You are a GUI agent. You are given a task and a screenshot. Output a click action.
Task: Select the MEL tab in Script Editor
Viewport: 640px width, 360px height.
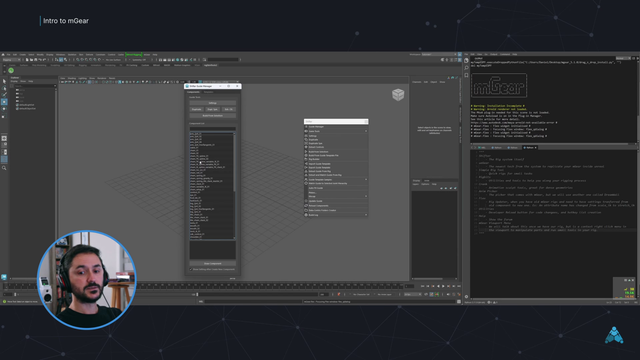coord(482,147)
